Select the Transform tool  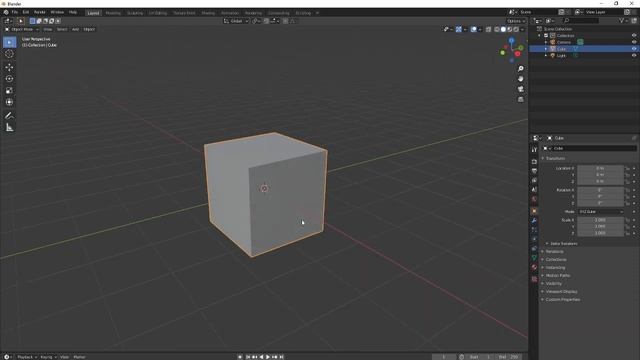[x=9, y=102]
